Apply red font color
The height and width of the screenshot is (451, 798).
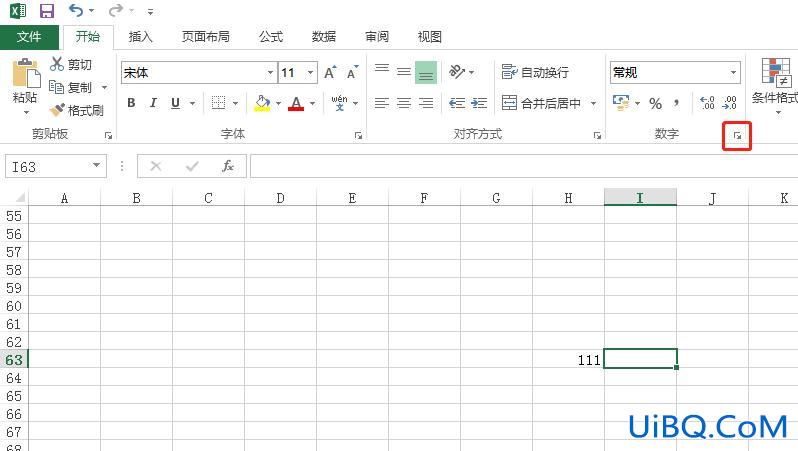296,103
